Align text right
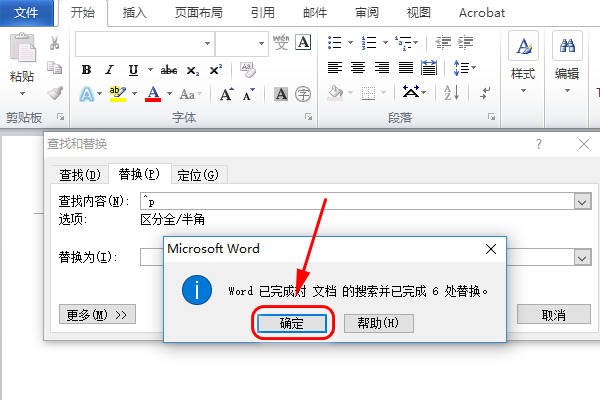Viewport: 600px width, 400px height. coord(382,68)
